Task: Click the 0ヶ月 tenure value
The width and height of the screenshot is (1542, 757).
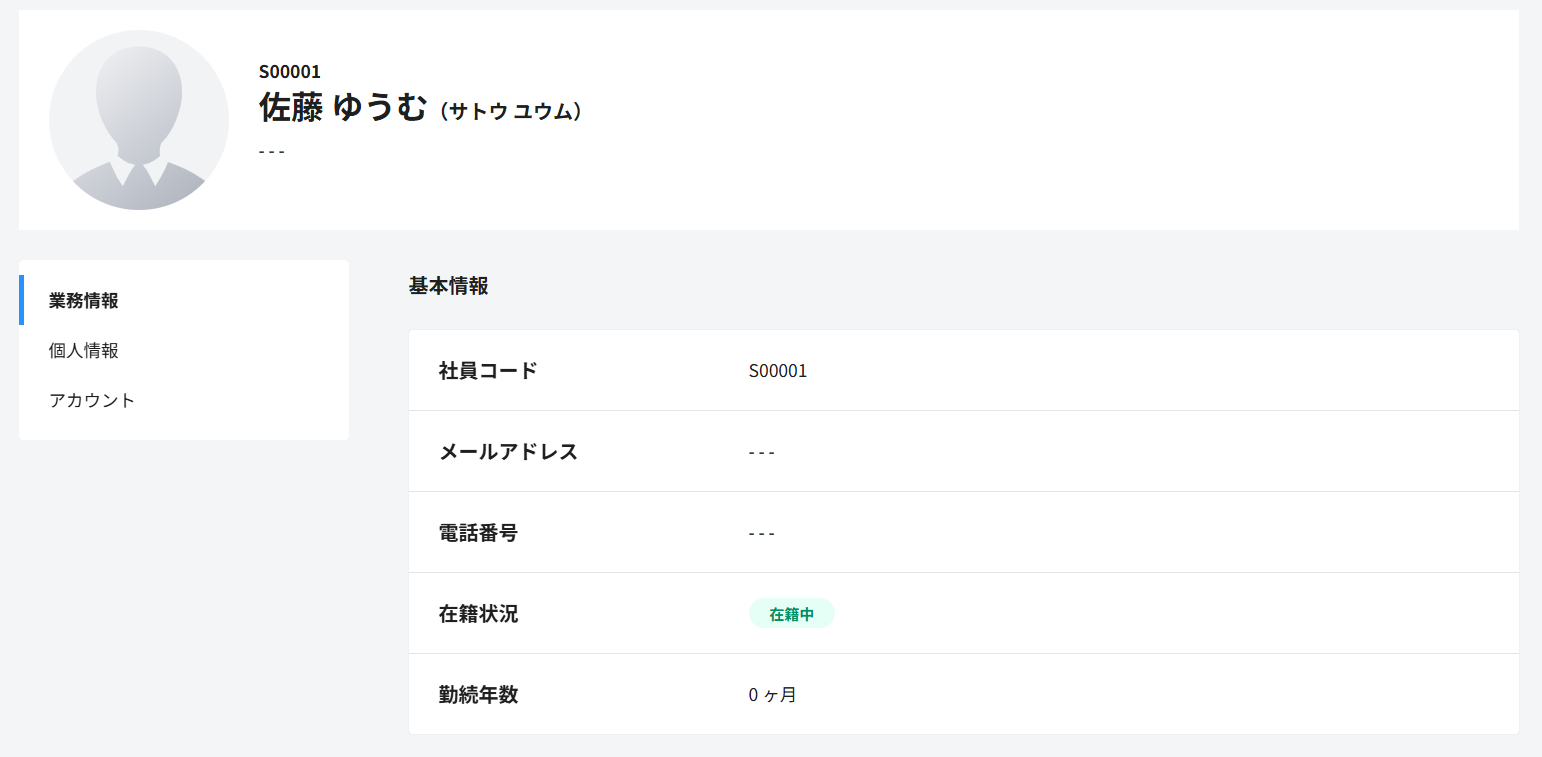Action: 772,695
